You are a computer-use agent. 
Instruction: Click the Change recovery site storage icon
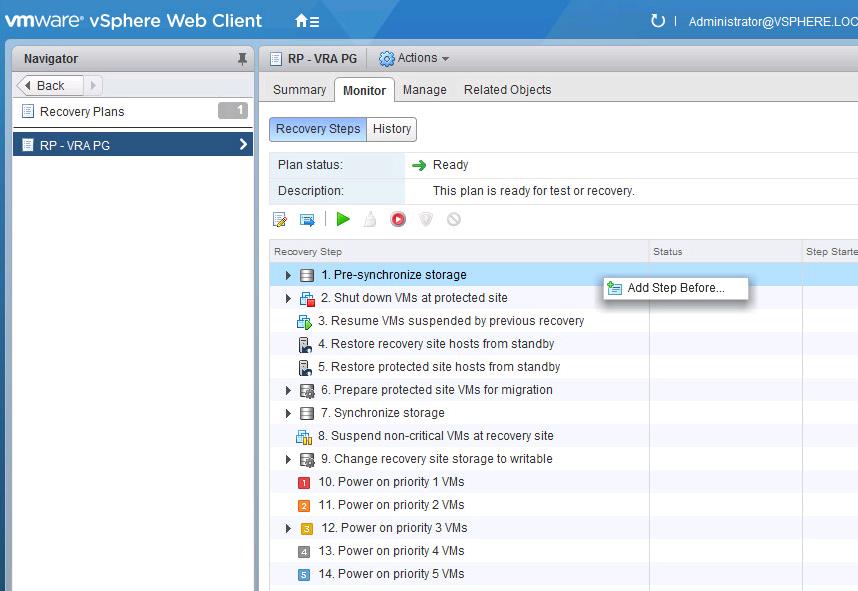coord(307,460)
